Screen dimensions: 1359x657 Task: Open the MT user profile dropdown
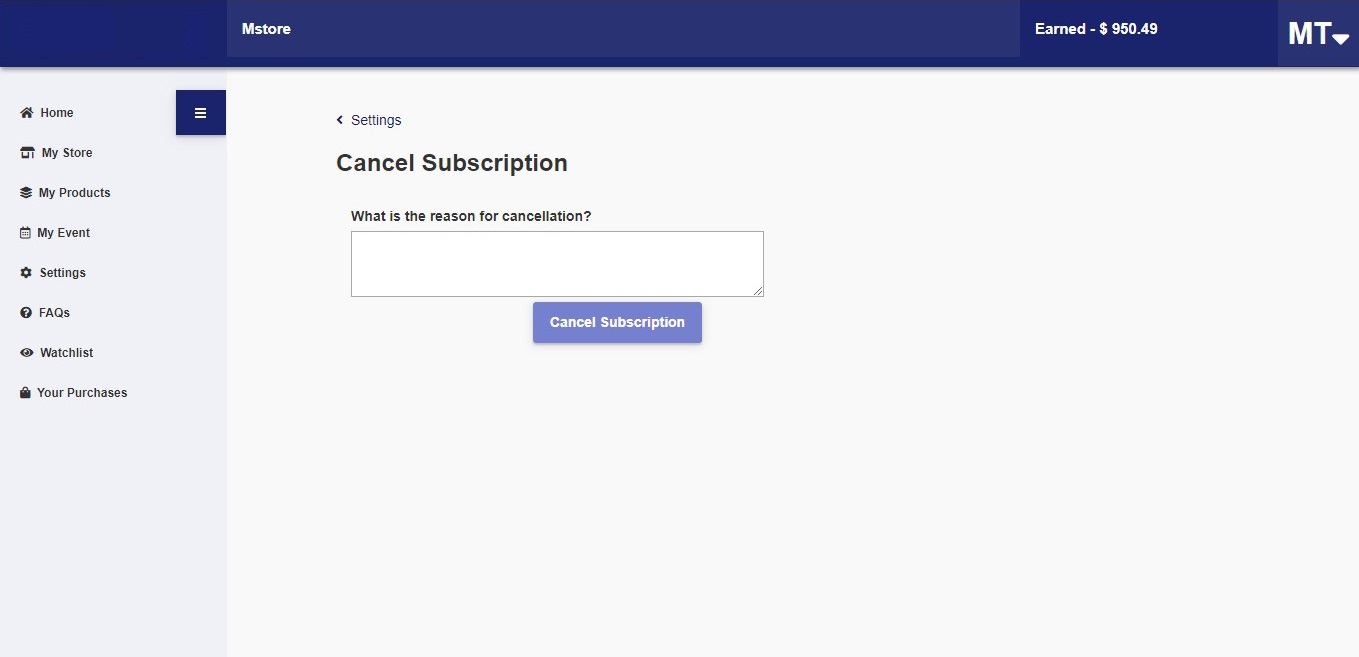(1318, 34)
